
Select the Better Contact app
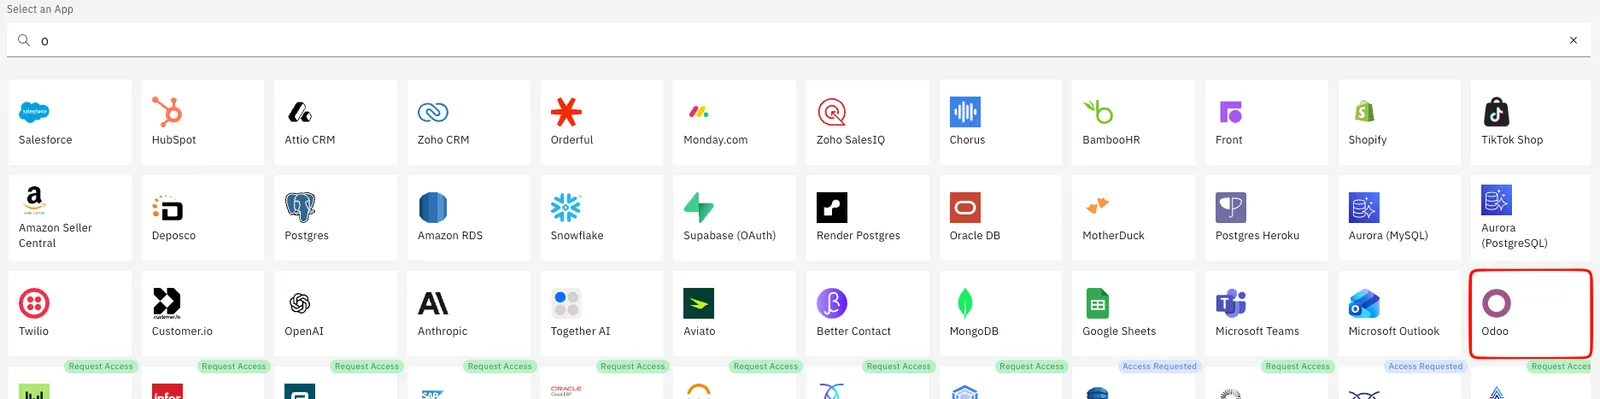(x=868, y=314)
